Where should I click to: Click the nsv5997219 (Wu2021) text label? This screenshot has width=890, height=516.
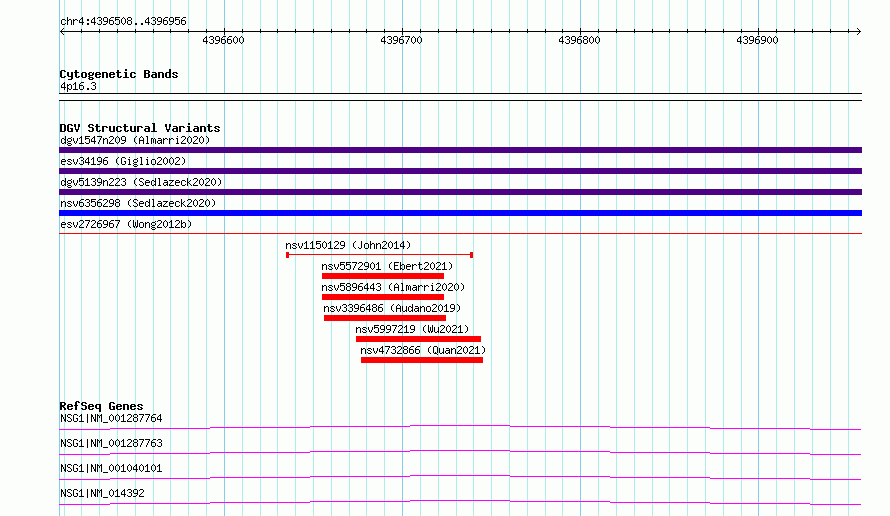pyautogui.click(x=412, y=329)
